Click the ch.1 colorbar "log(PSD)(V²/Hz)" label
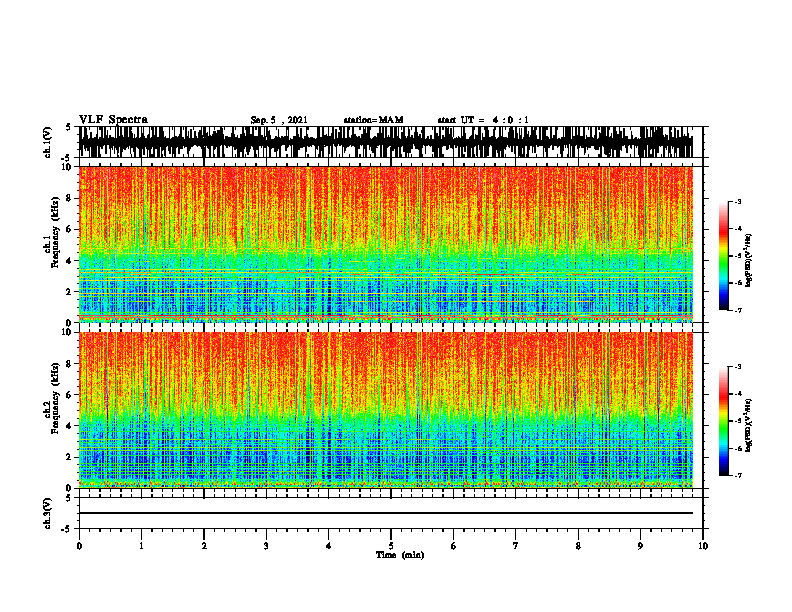The image size is (792, 612). pos(749,261)
